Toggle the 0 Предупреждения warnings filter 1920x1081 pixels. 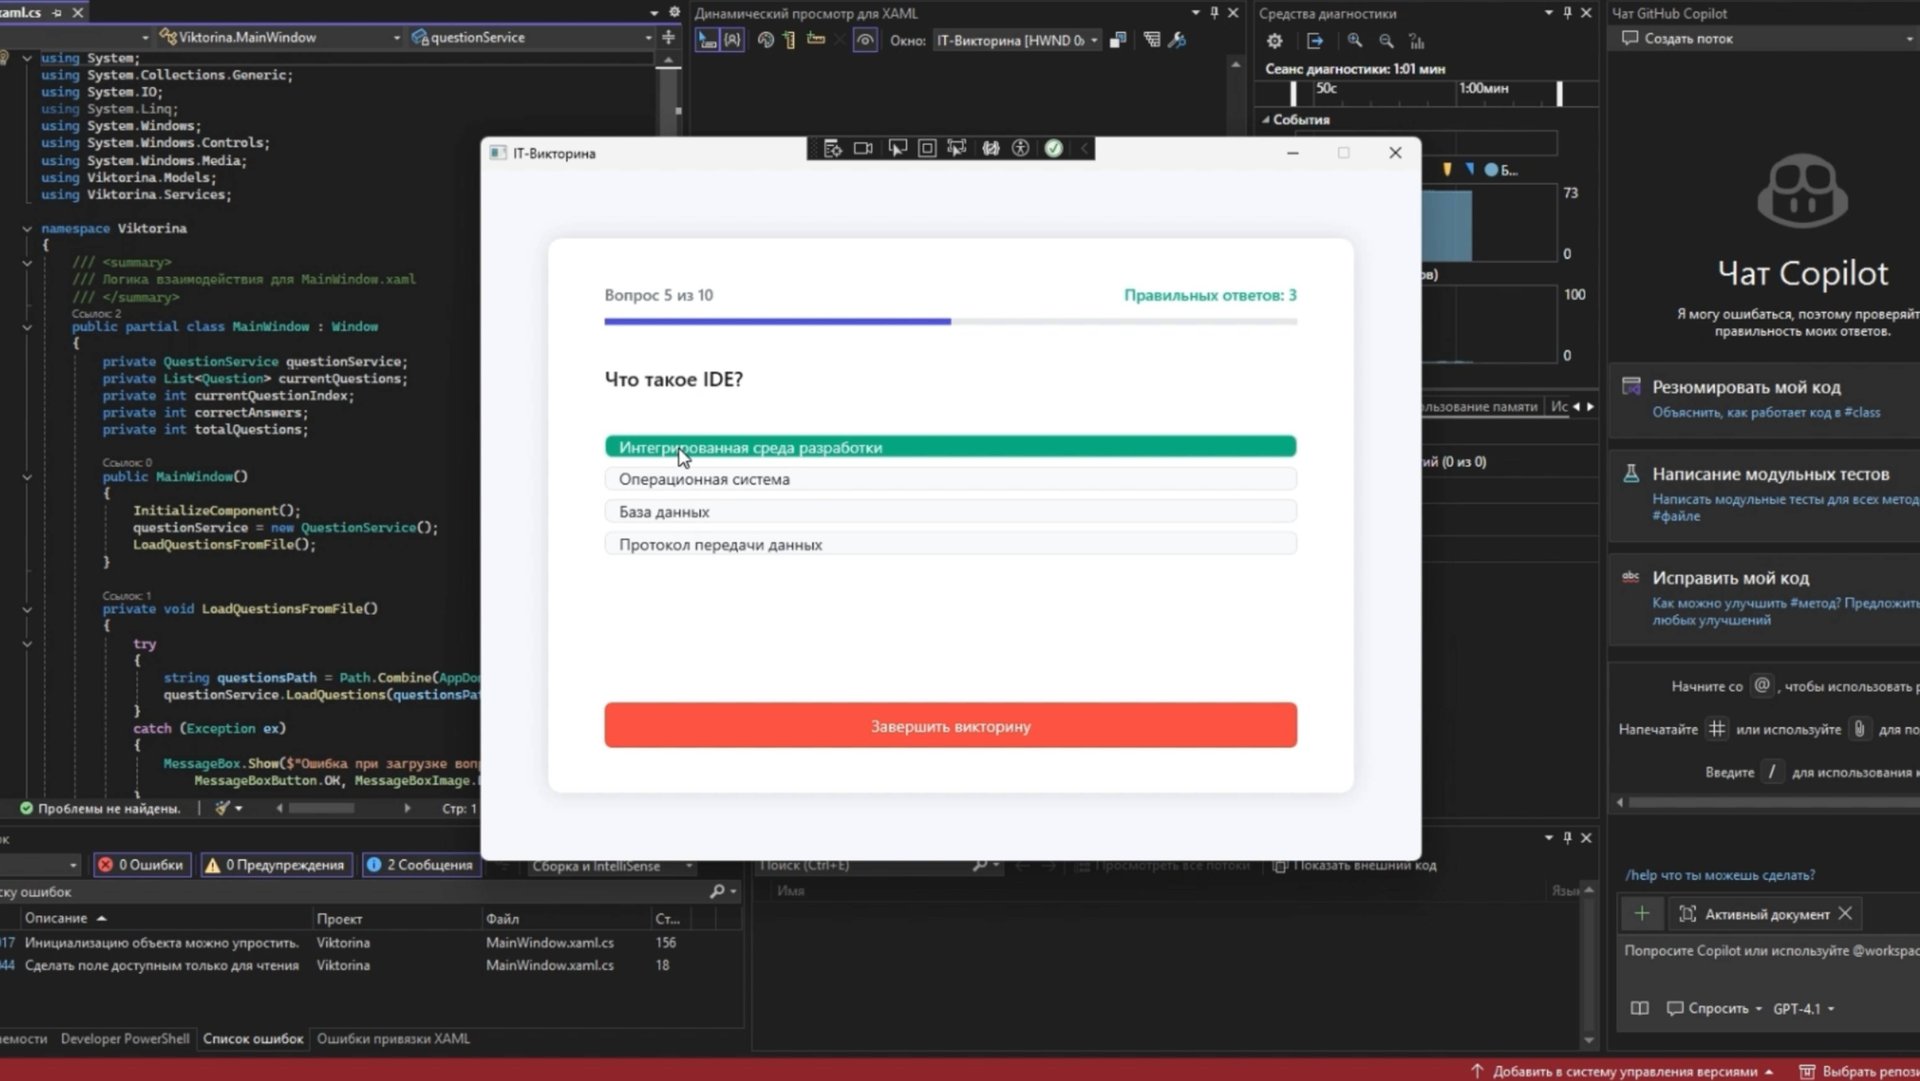pyautogui.click(x=275, y=865)
